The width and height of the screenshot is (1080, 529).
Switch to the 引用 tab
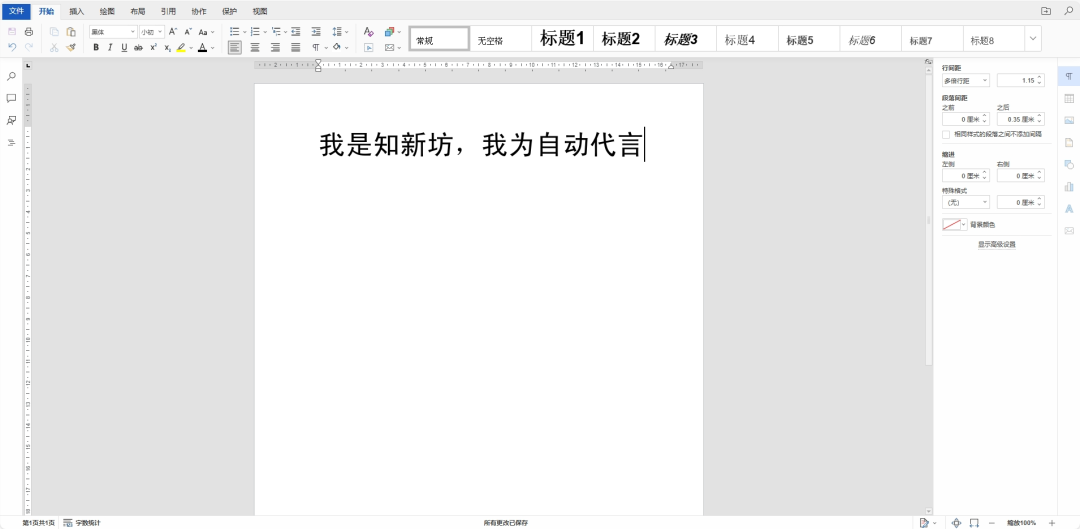pos(168,12)
